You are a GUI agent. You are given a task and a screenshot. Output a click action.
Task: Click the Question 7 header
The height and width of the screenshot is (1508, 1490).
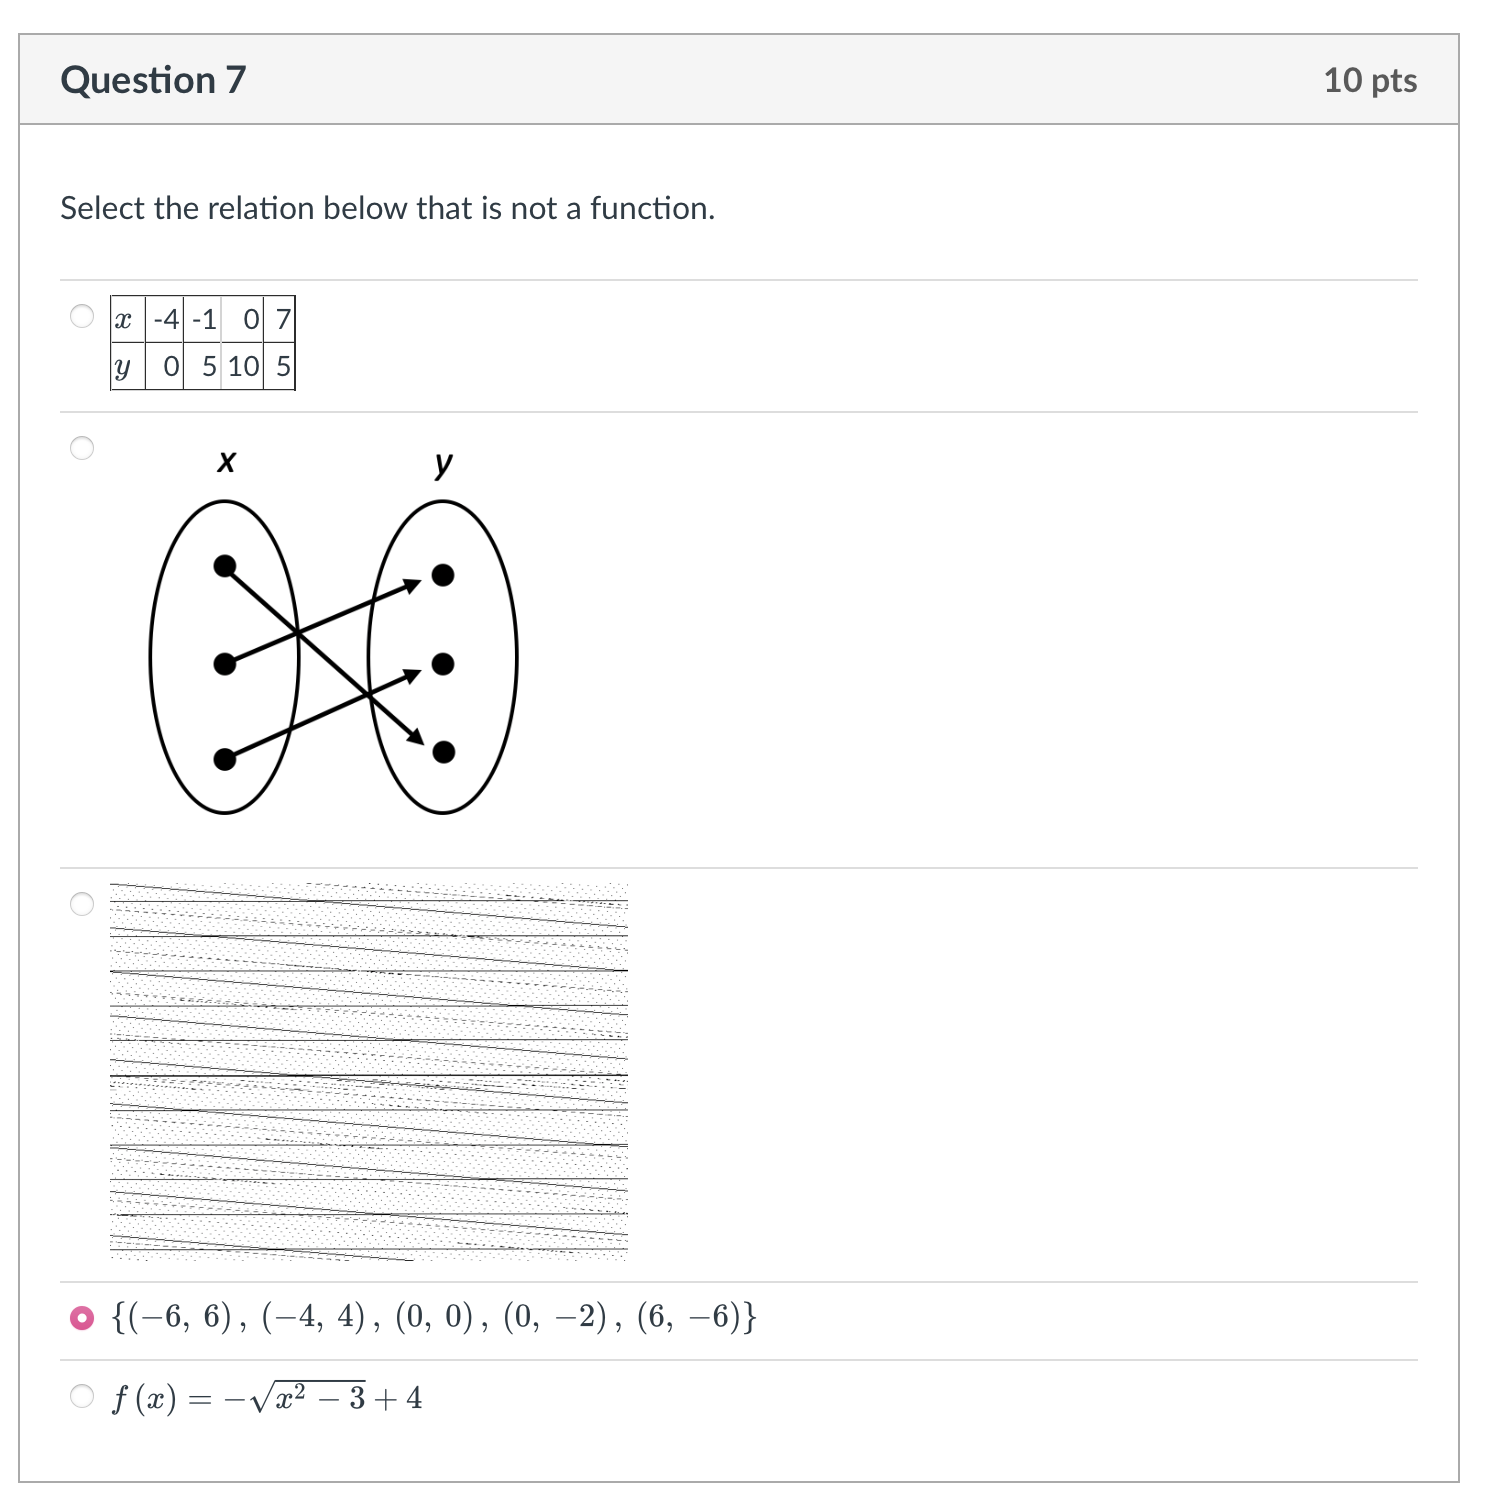(154, 80)
